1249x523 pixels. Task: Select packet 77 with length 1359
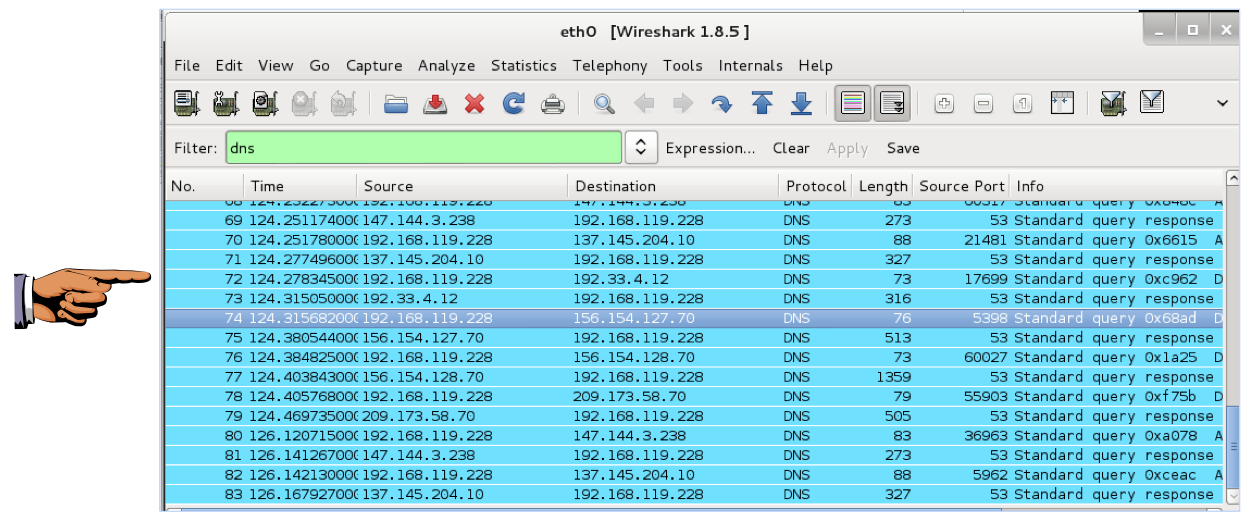[695, 377]
